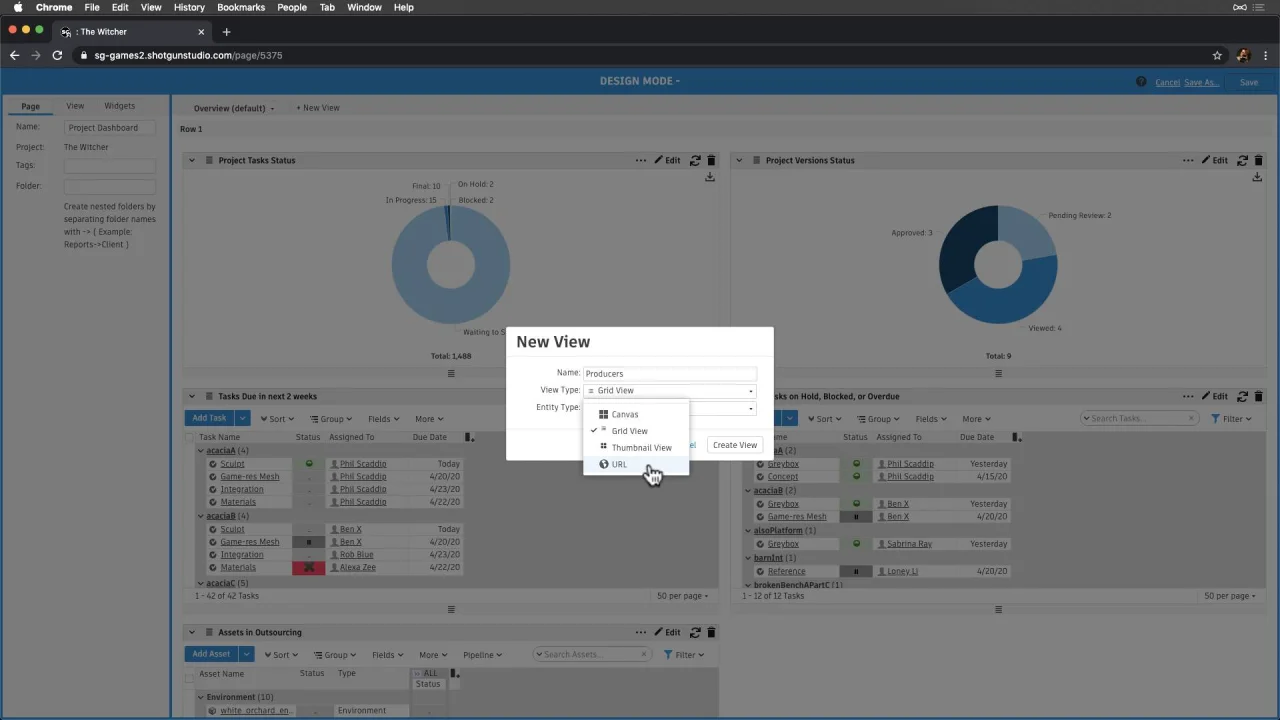Open the View Type combo box

pyautogui.click(x=670, y=390)
